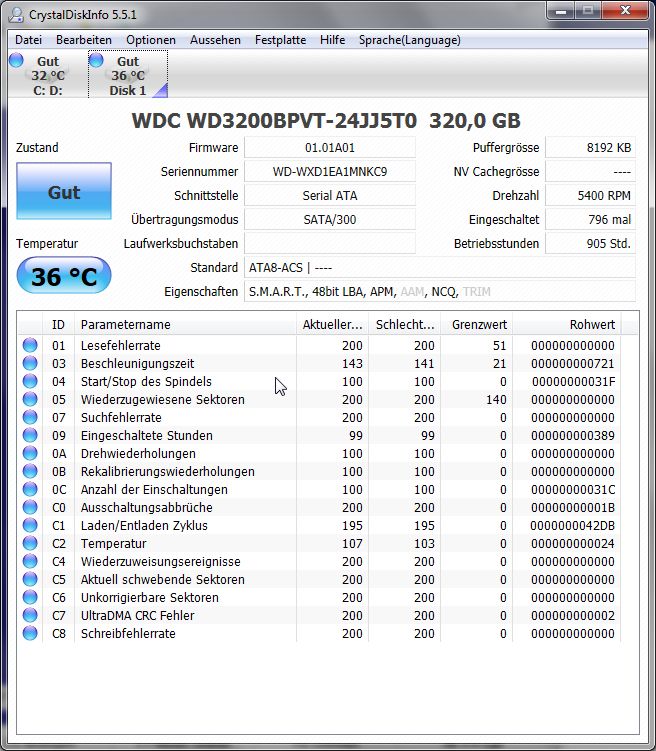This screenshot has width=656, height=751.
Task: Click the ID column header
Action: pos(58,324)
